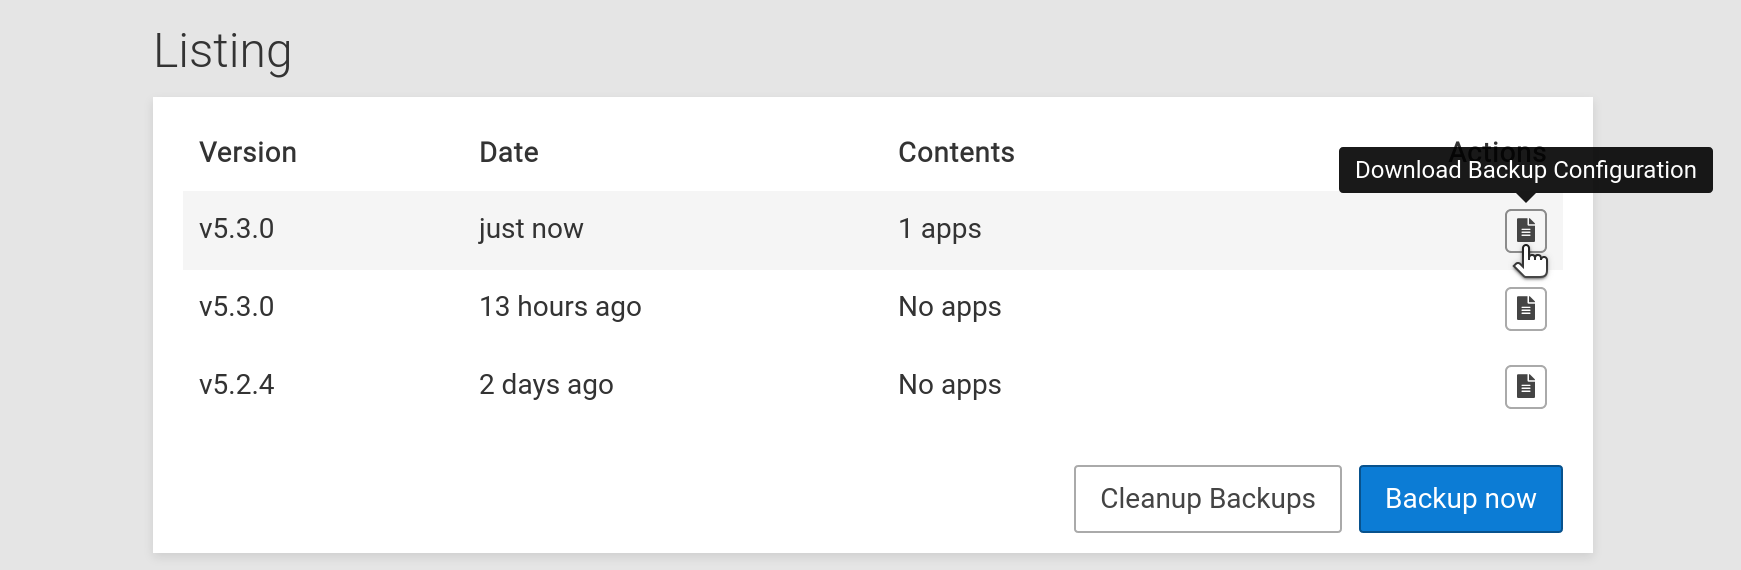This screenshot has height=570, width=1741.
Task: Select the v5.3.0 version cell created just now
Action: pyautogui.click(x=237, y=229)
